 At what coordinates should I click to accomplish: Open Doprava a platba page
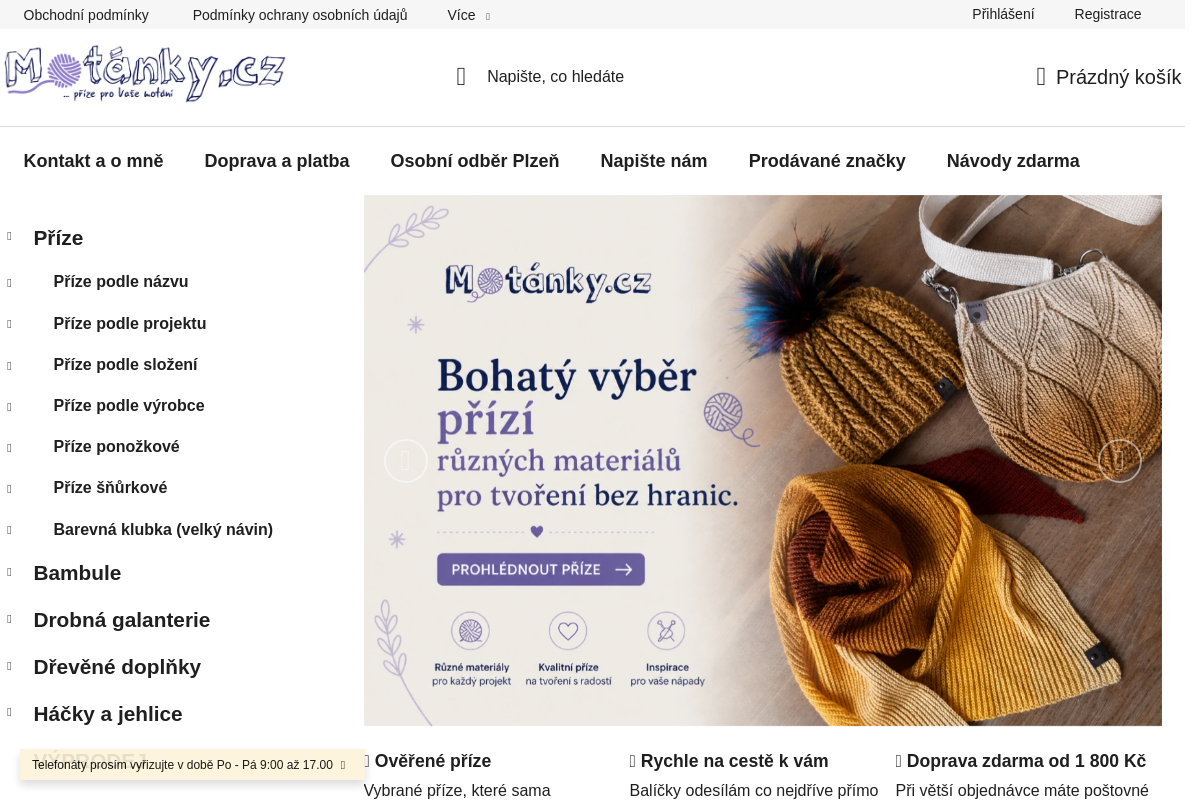[277, 161]
